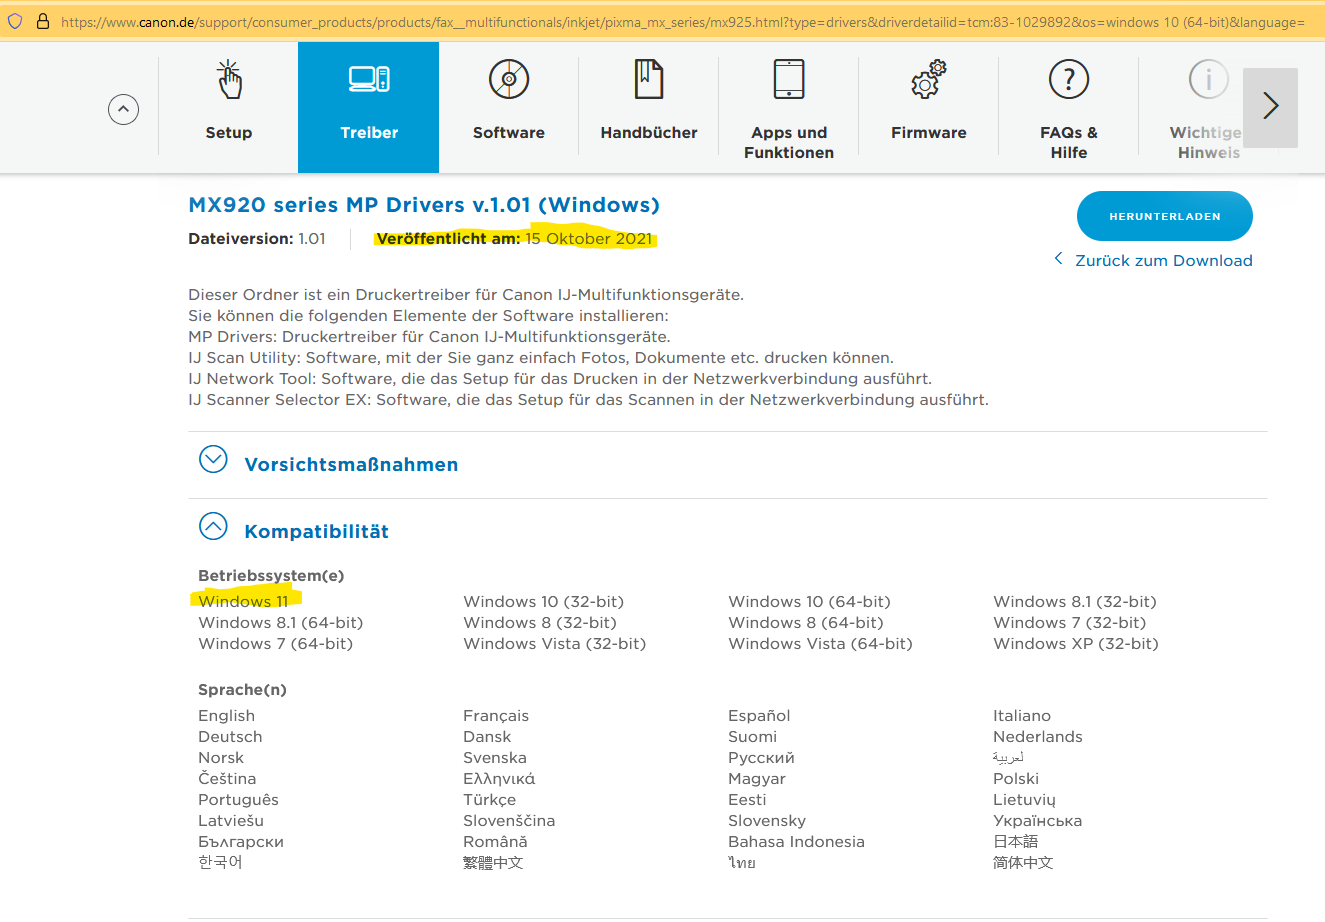The width and height of the screenshot is (1325, 922).
Task: Collapse navigation with the up-chevron circle
Action: point(123,109)
